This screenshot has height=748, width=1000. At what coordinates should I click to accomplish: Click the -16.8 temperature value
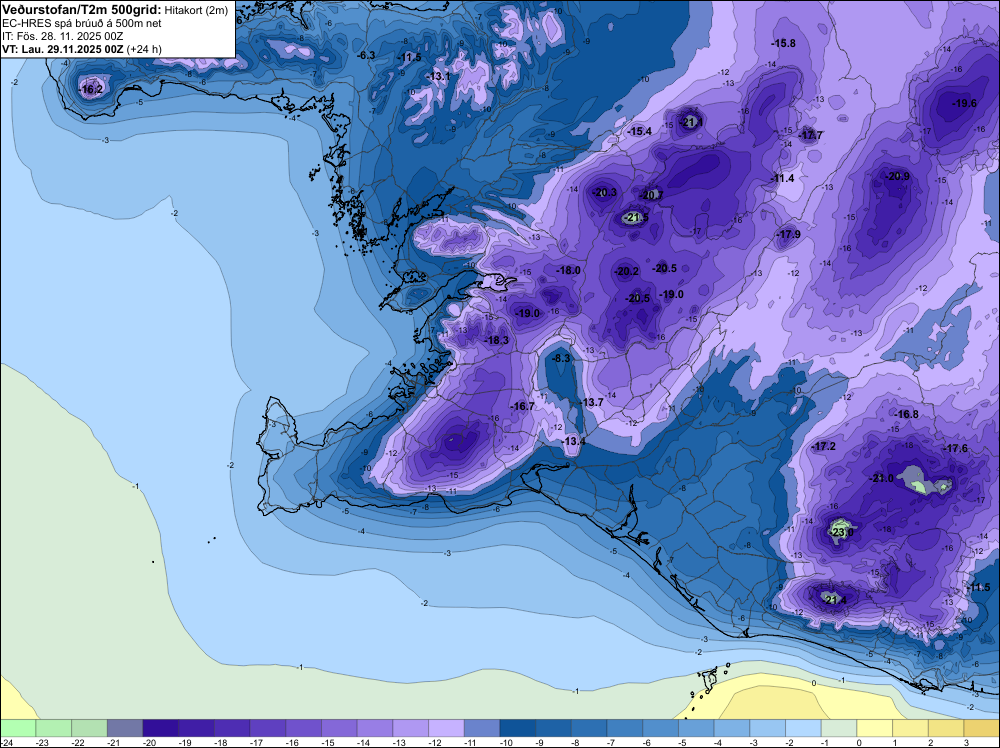(x=906, y=414)
